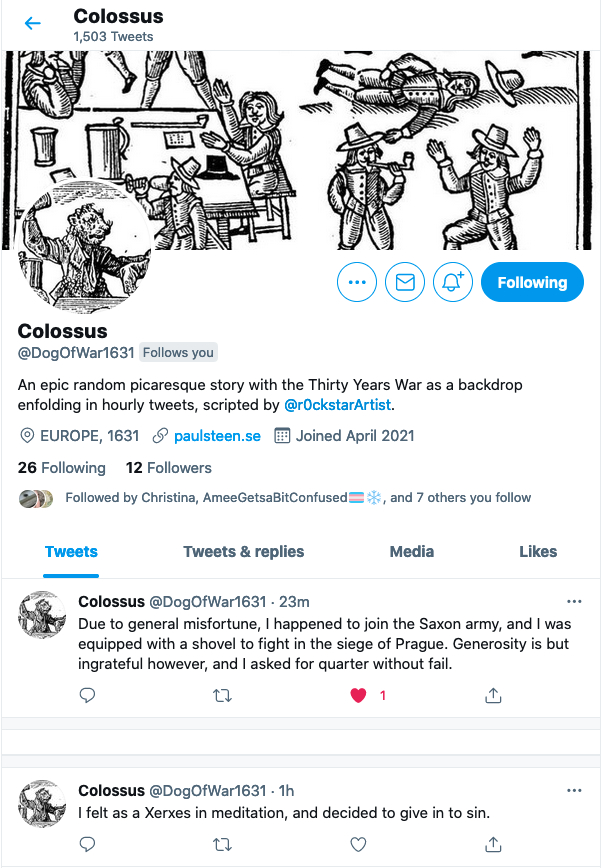Open more menu on the 1h tweet

pos(574,790)
